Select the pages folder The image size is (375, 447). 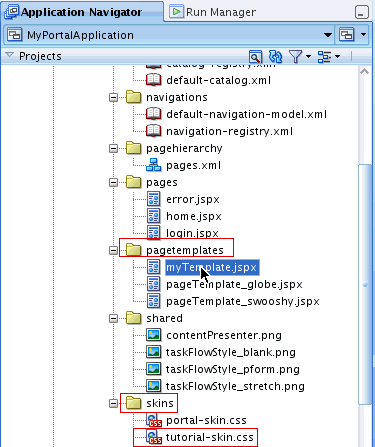(162, 183)
